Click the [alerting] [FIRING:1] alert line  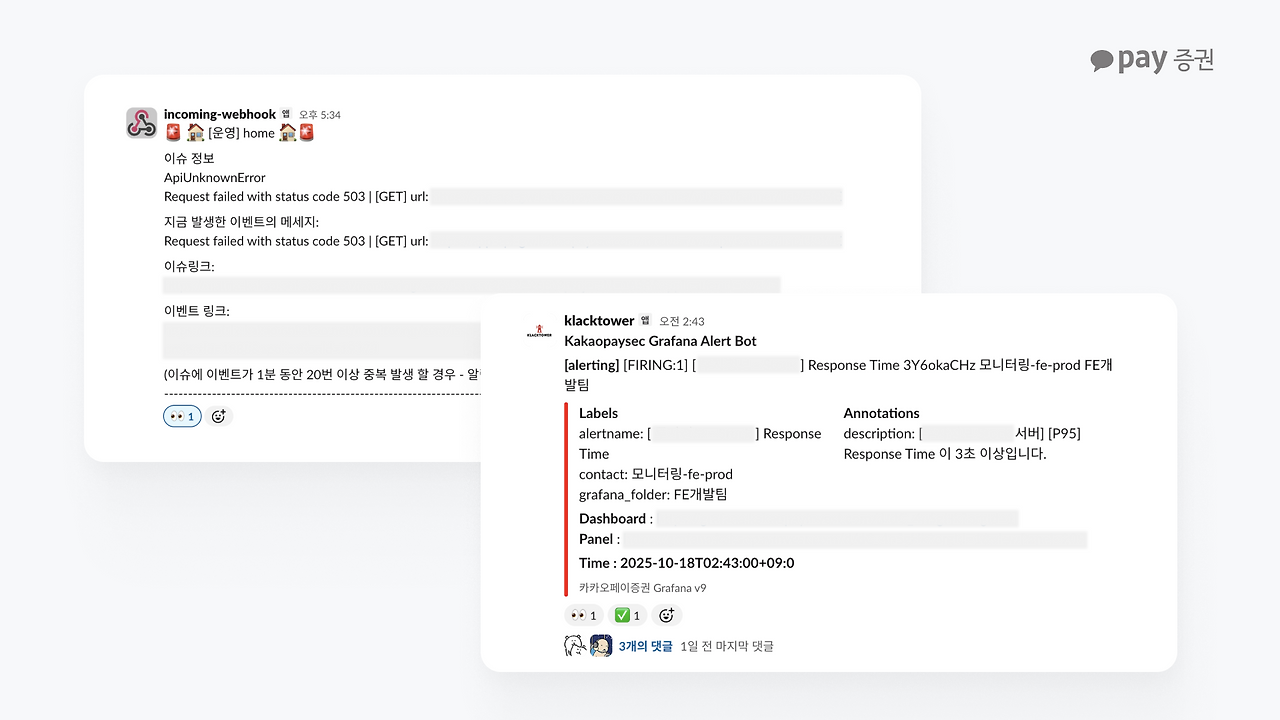point(838,375)
